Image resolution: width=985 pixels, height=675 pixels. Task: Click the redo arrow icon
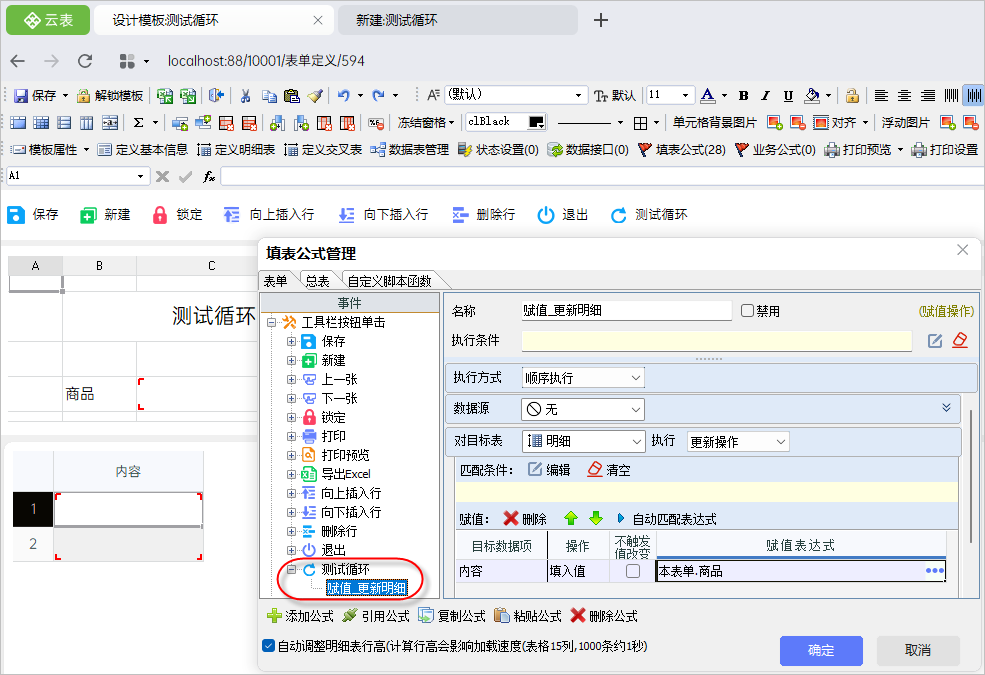(x=378, y=95)
